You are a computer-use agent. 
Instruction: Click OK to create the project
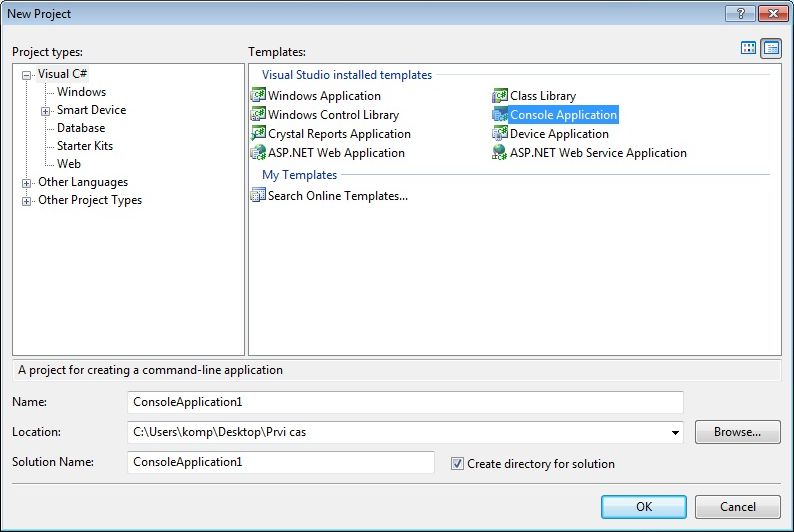pos(644,507)
